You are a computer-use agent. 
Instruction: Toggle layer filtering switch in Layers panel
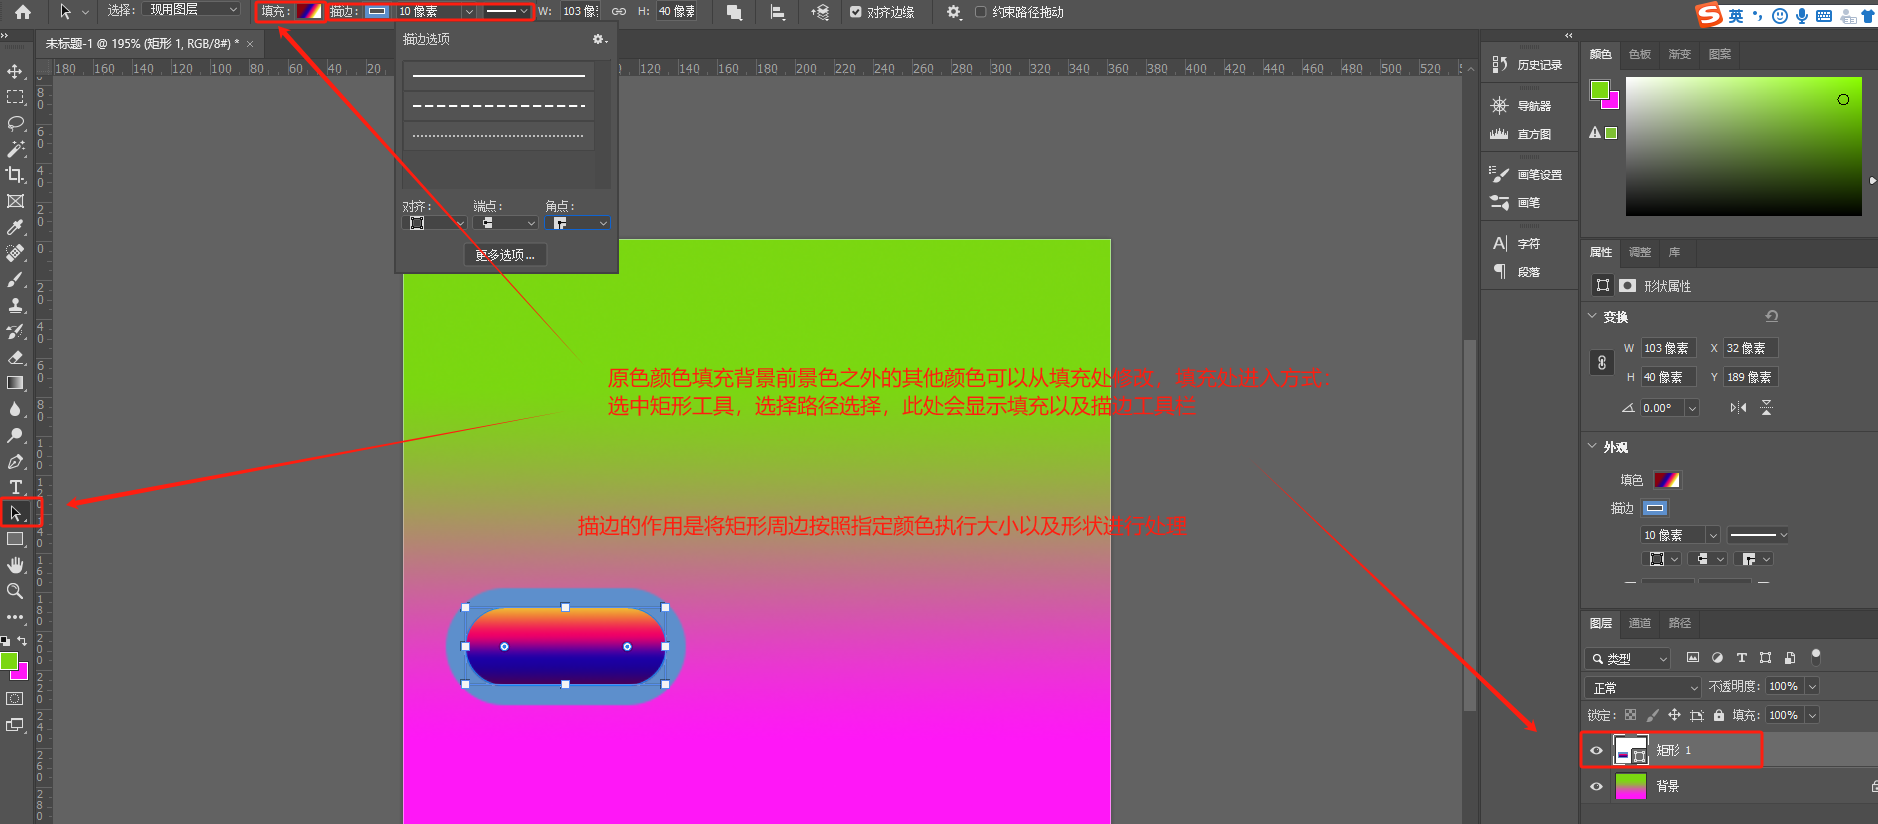click(1816, 656)
